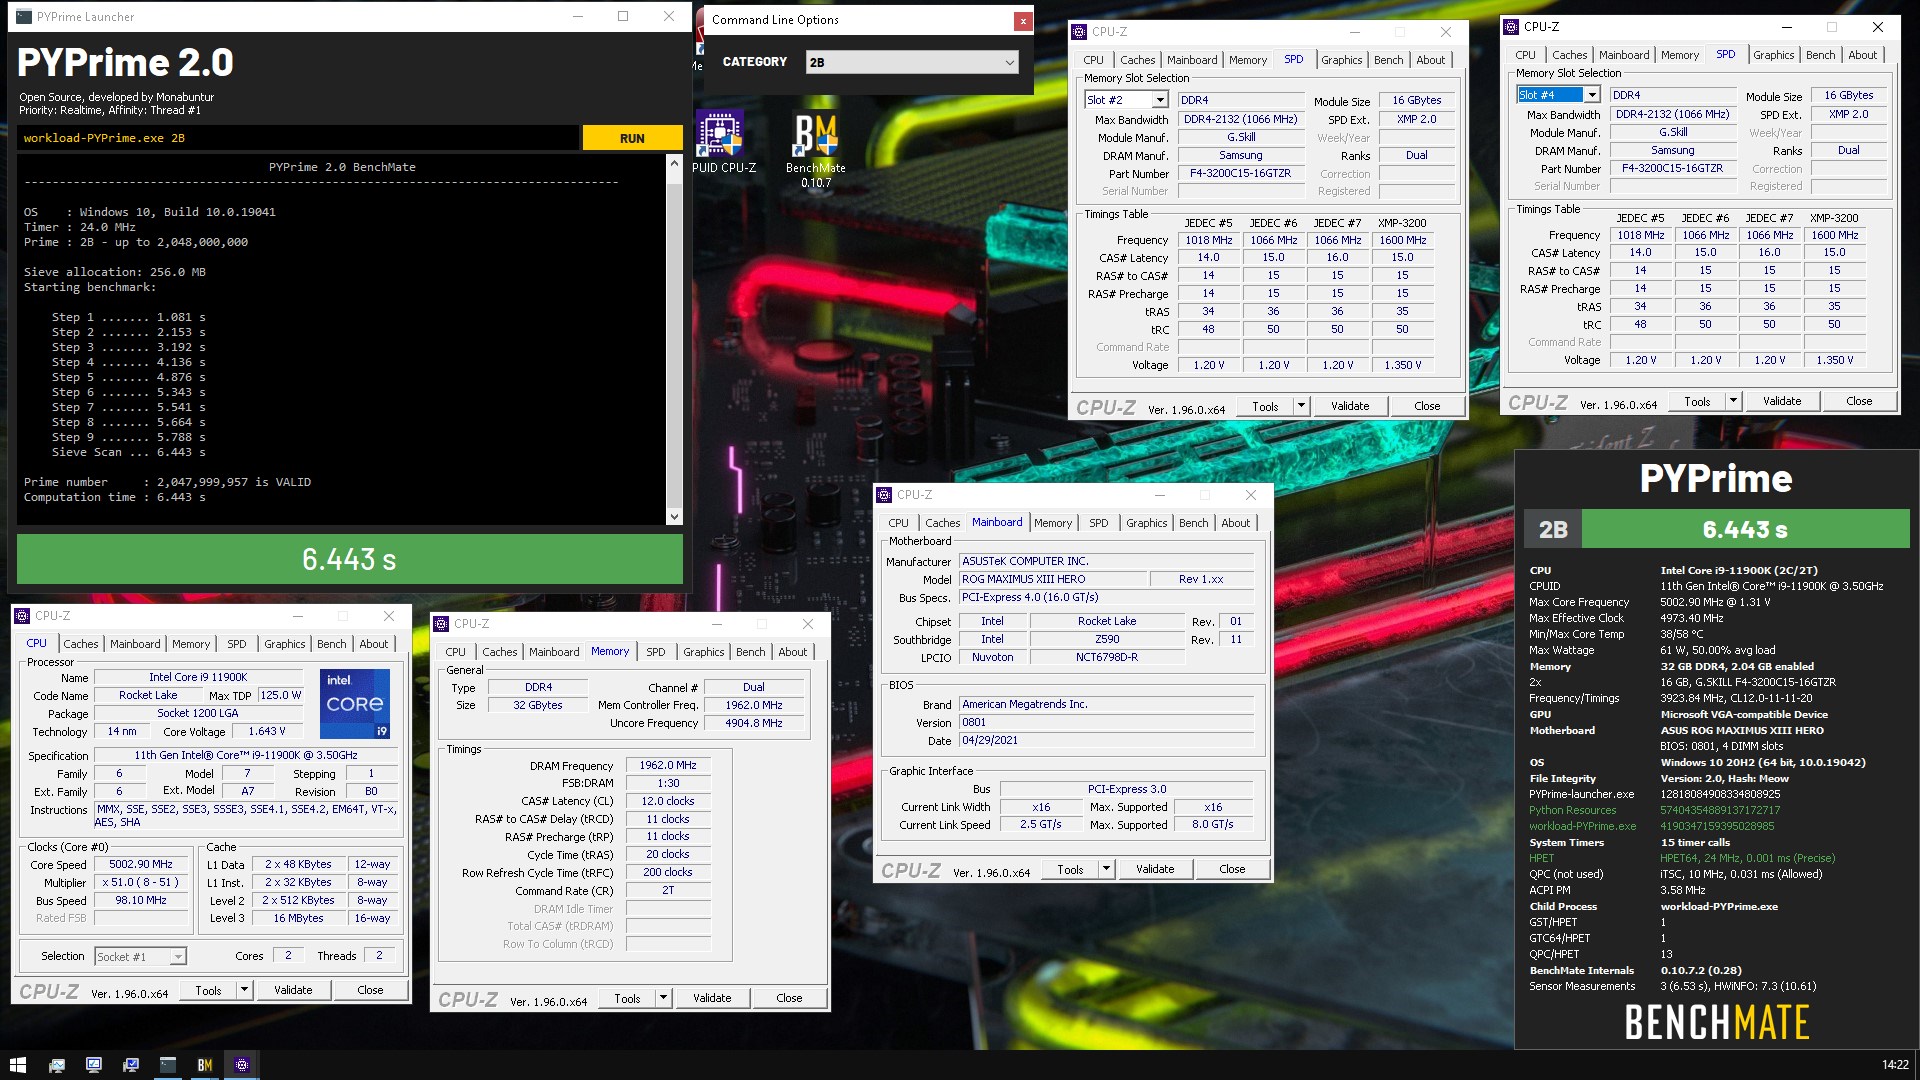Click the PYPrime Launcher title bar icon

point(24,17)
